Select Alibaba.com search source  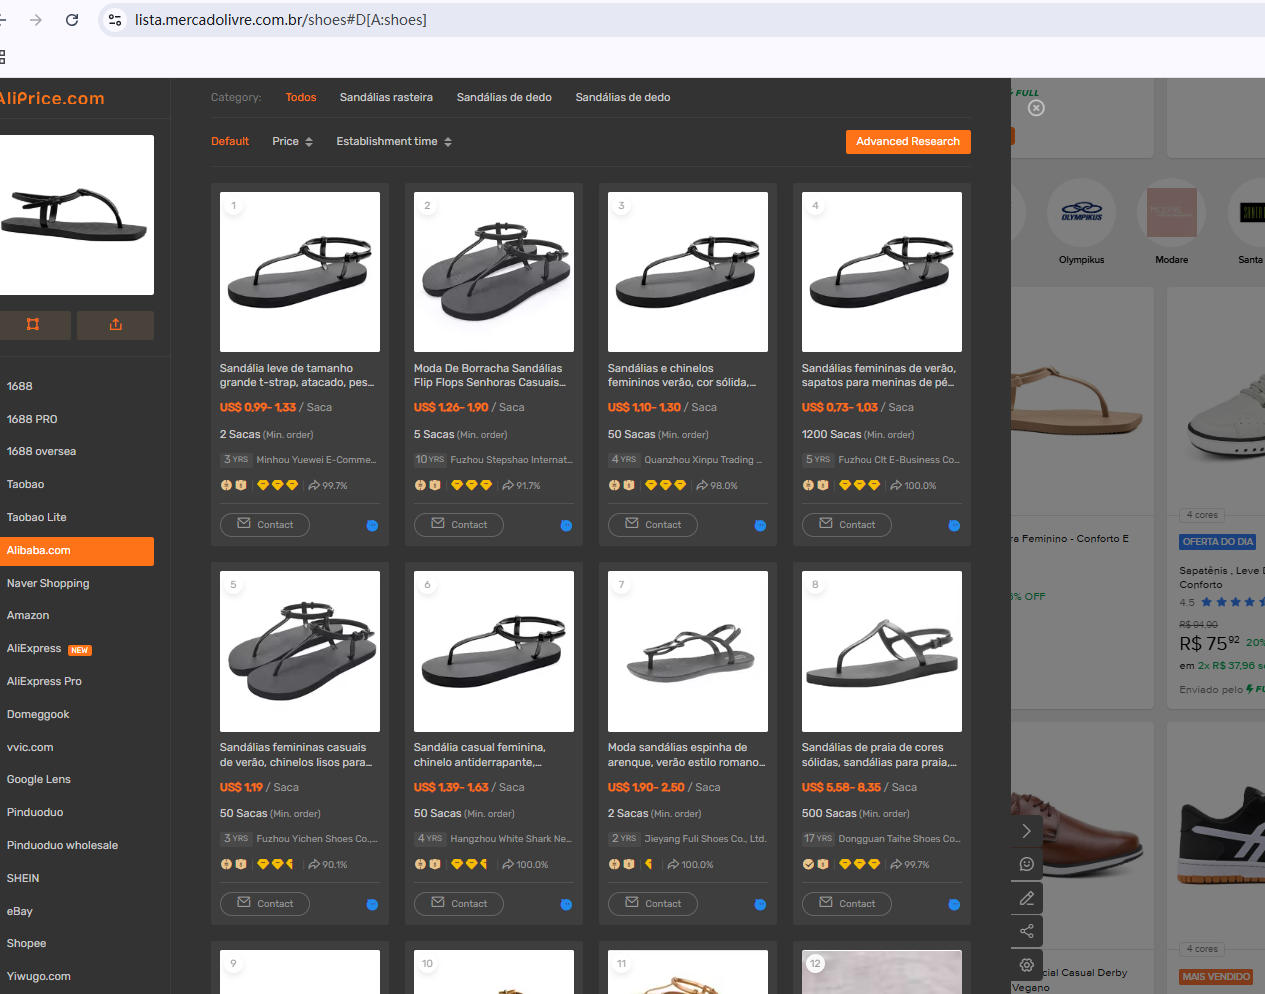click(x=77, y=550)
